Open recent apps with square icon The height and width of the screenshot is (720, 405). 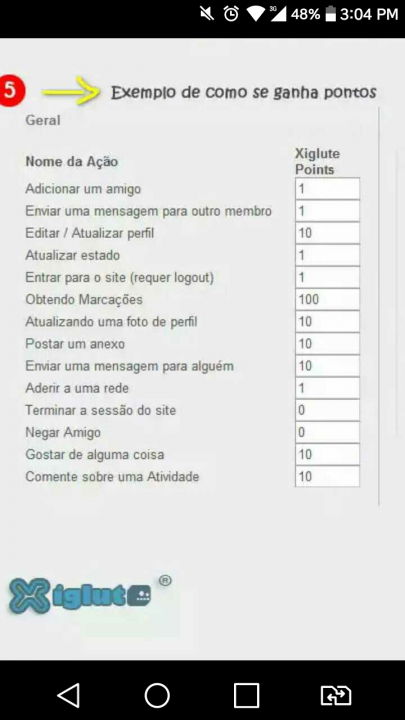coord(246,695)
